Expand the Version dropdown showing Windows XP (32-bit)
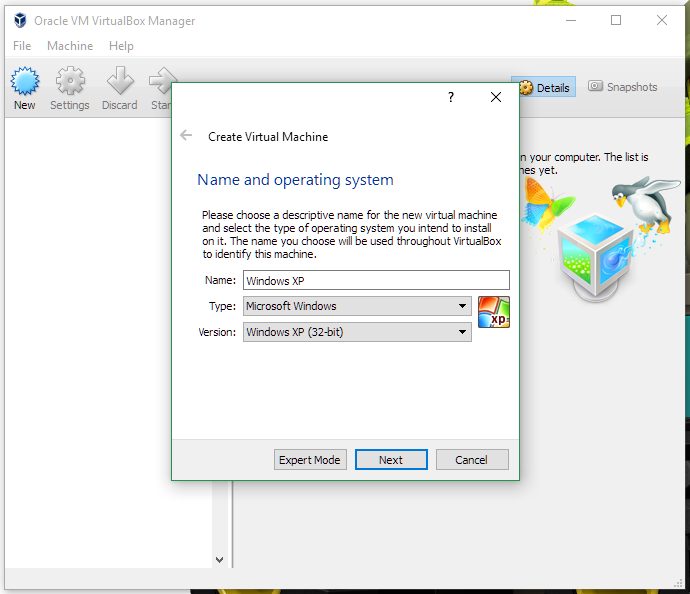The width and height of the screenshot is (690, 594). point(357,332)
